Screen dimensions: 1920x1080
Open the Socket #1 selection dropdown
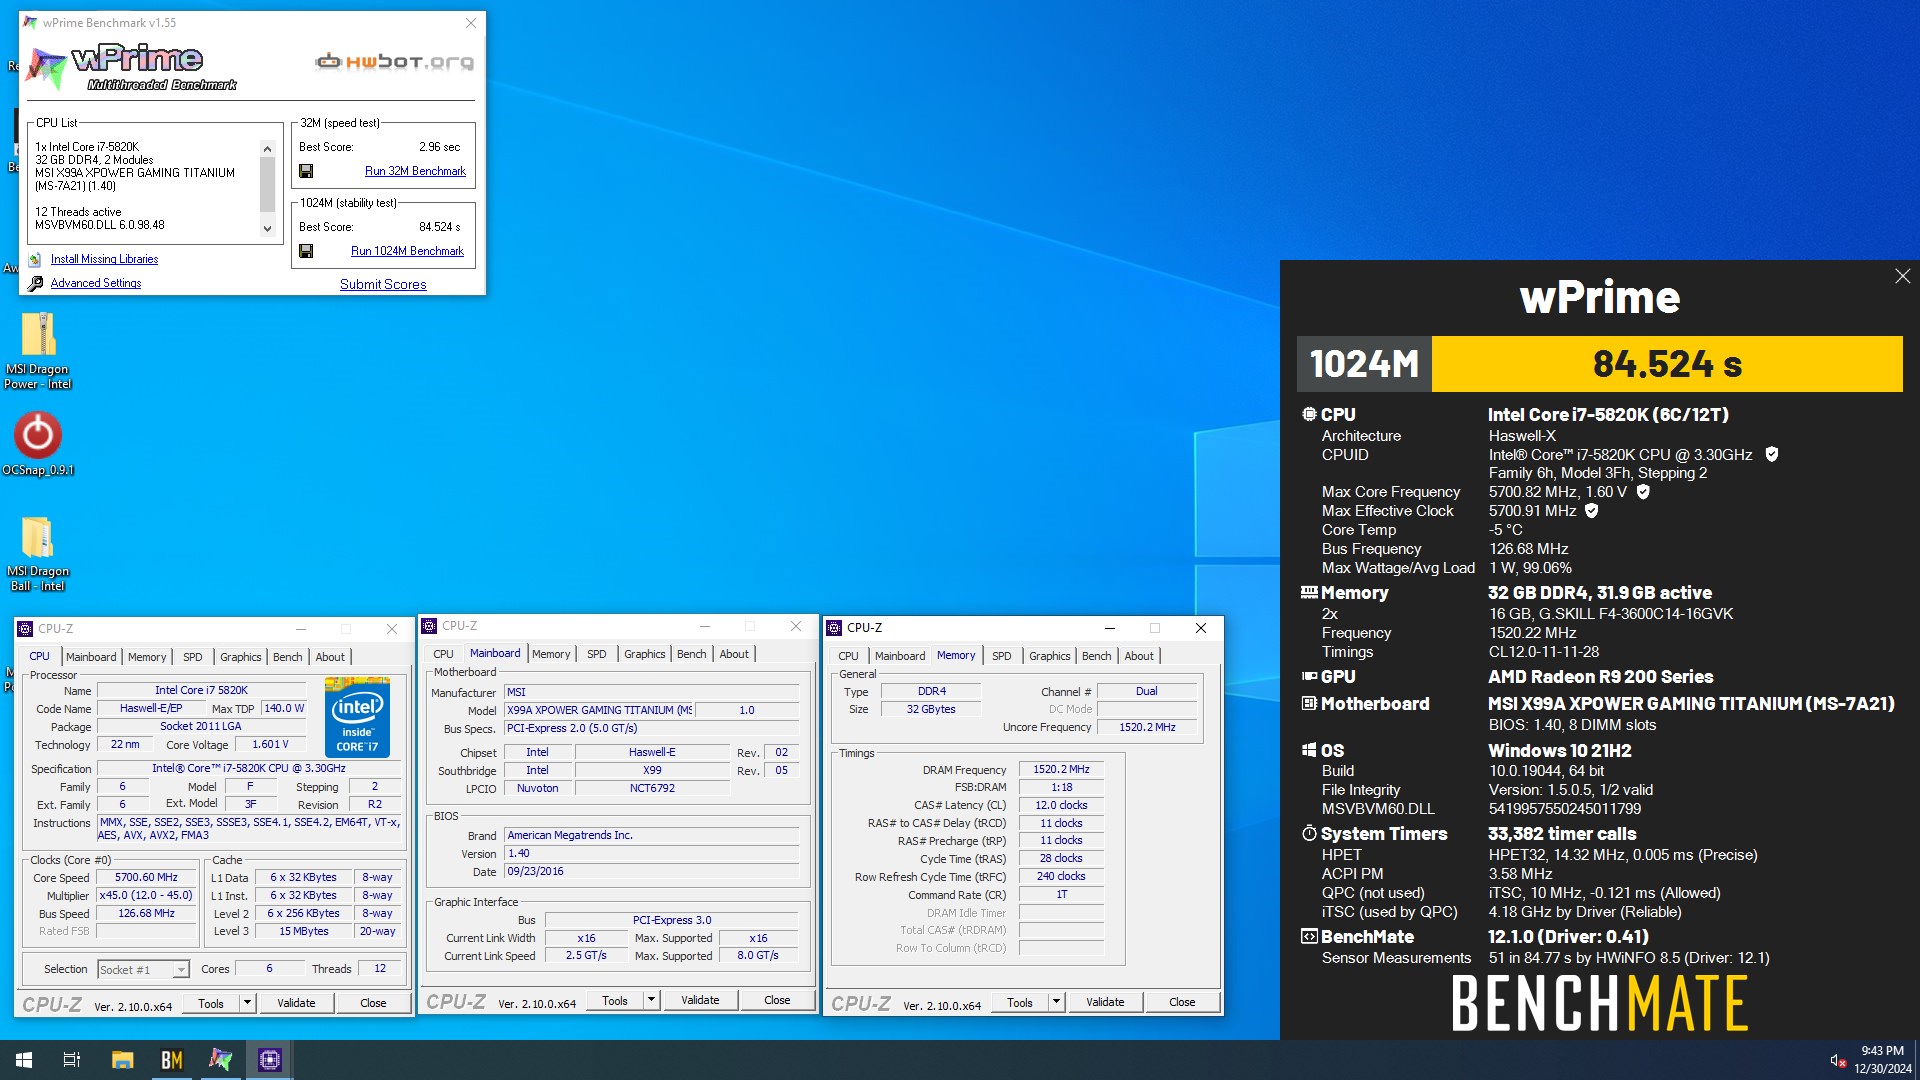point(143,969)
